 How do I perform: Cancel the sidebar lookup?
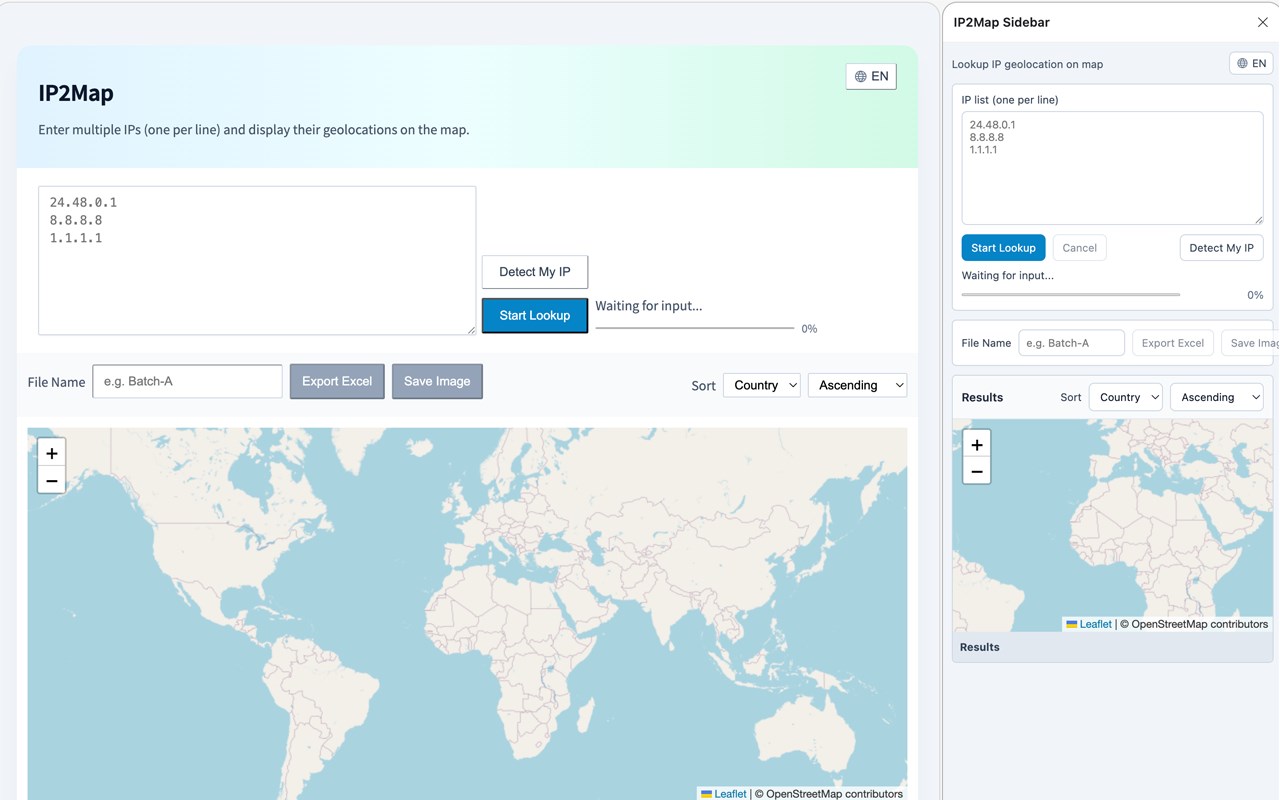point(1079,248)
